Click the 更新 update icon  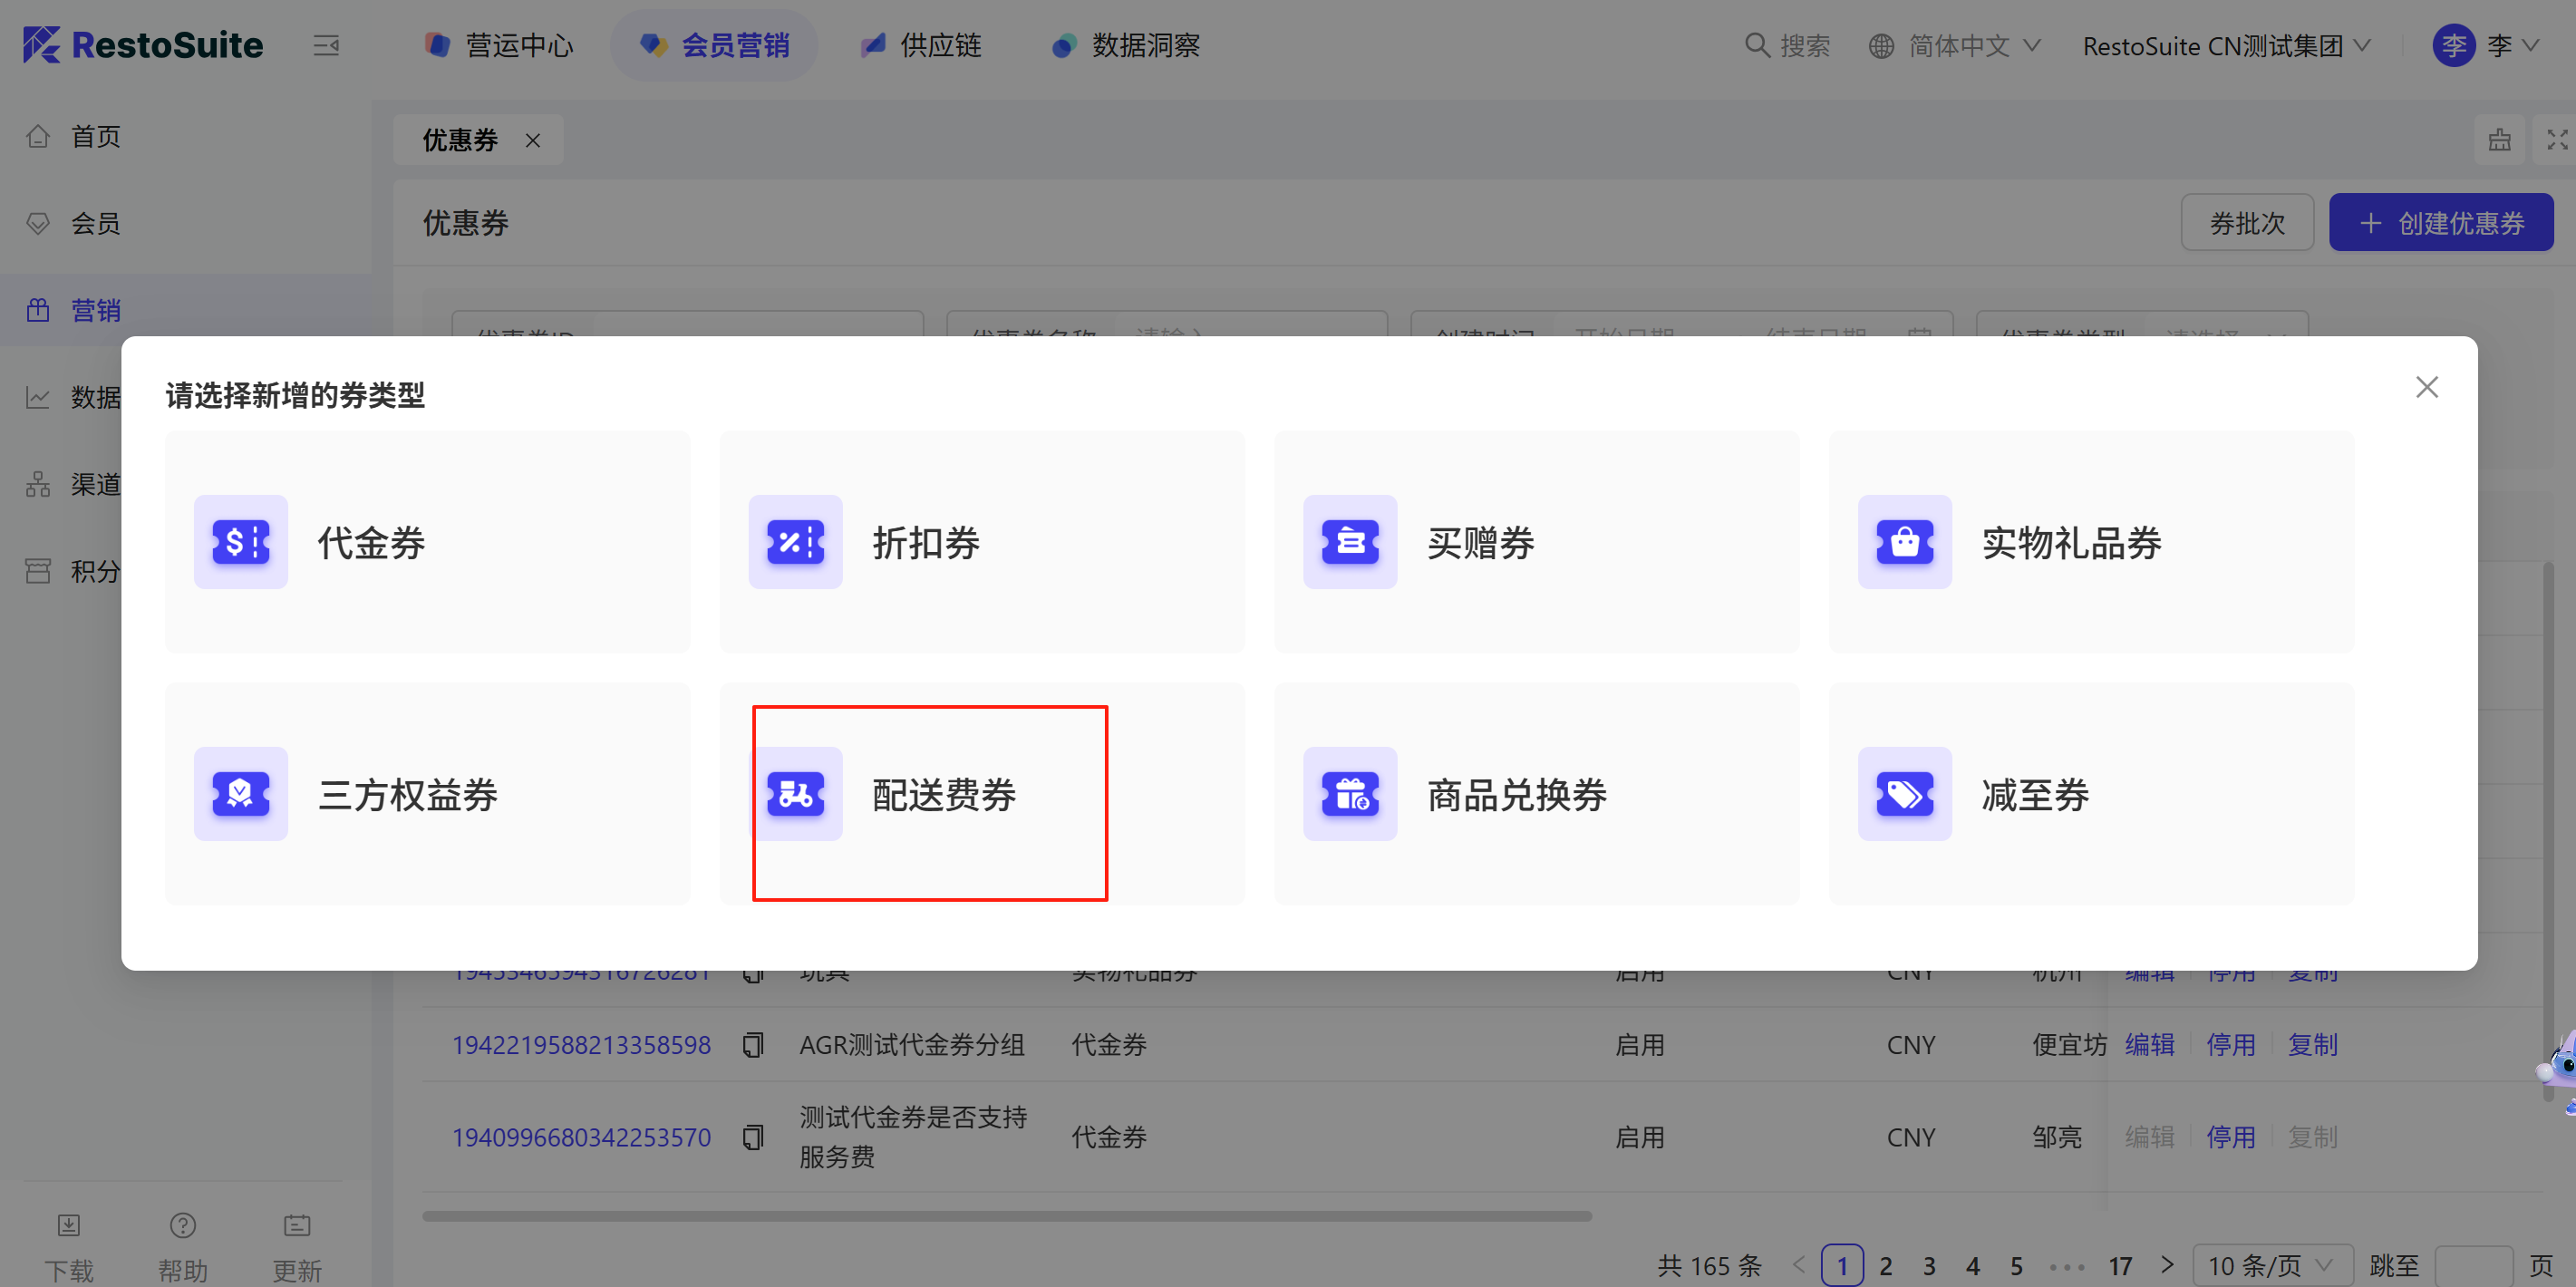tap(297, 1225)
